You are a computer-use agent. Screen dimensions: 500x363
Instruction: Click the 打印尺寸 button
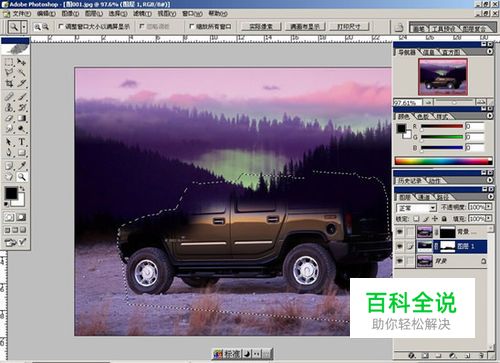[349, 27]
